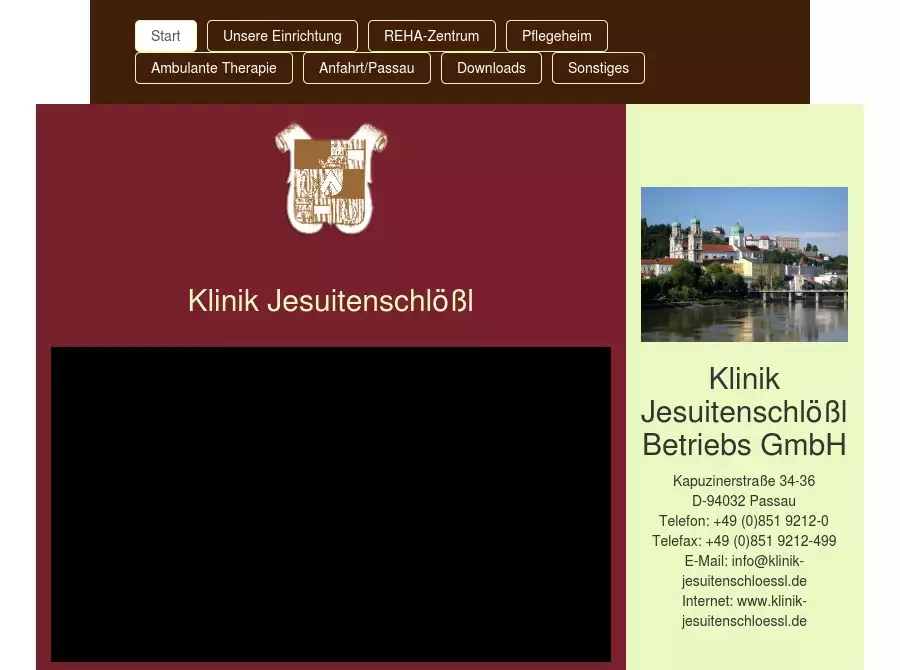Select Pflegeheim in the navigation bar
900x670 pixels.
pos(556,36)
